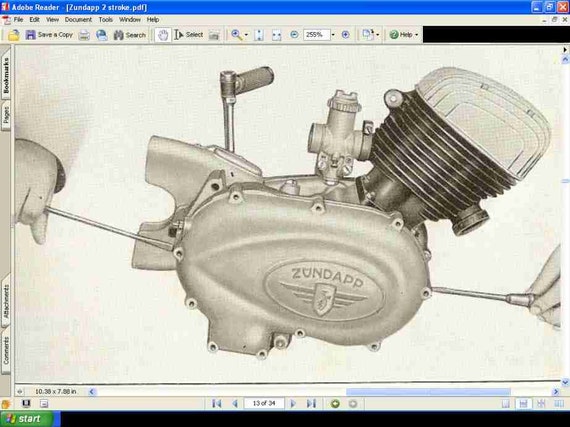Click page size eye icon
570x427 pixels.
click(20, 391)
